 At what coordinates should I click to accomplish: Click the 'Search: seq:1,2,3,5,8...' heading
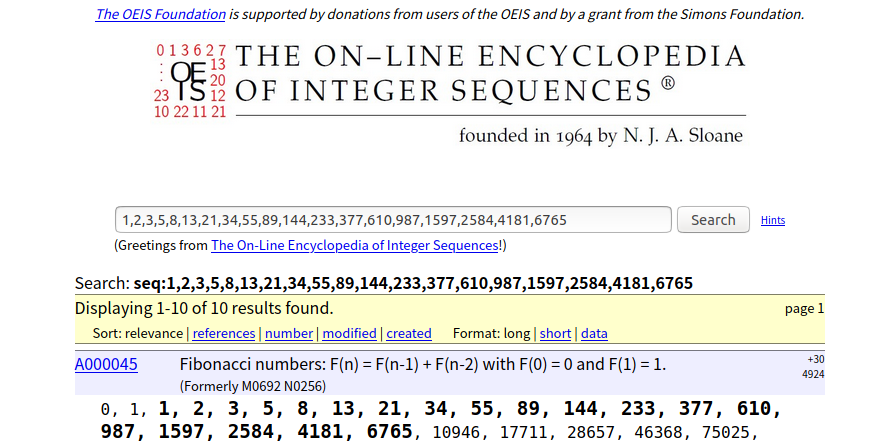(x=384, y=283)
